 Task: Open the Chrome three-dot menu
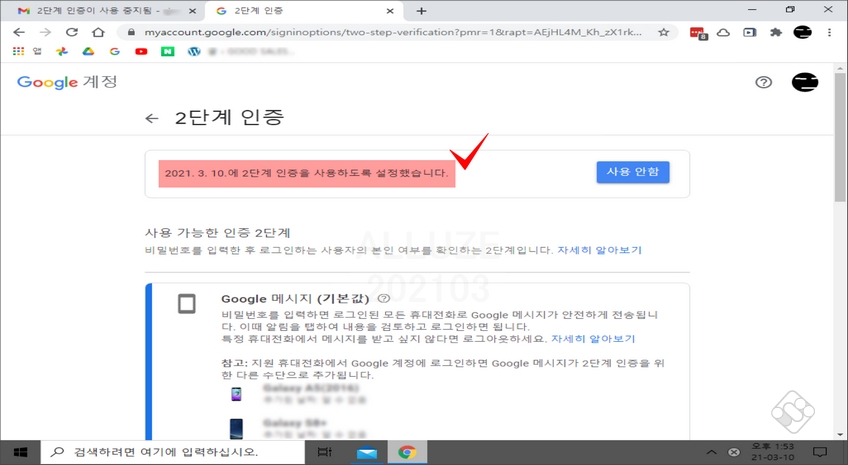829,32
